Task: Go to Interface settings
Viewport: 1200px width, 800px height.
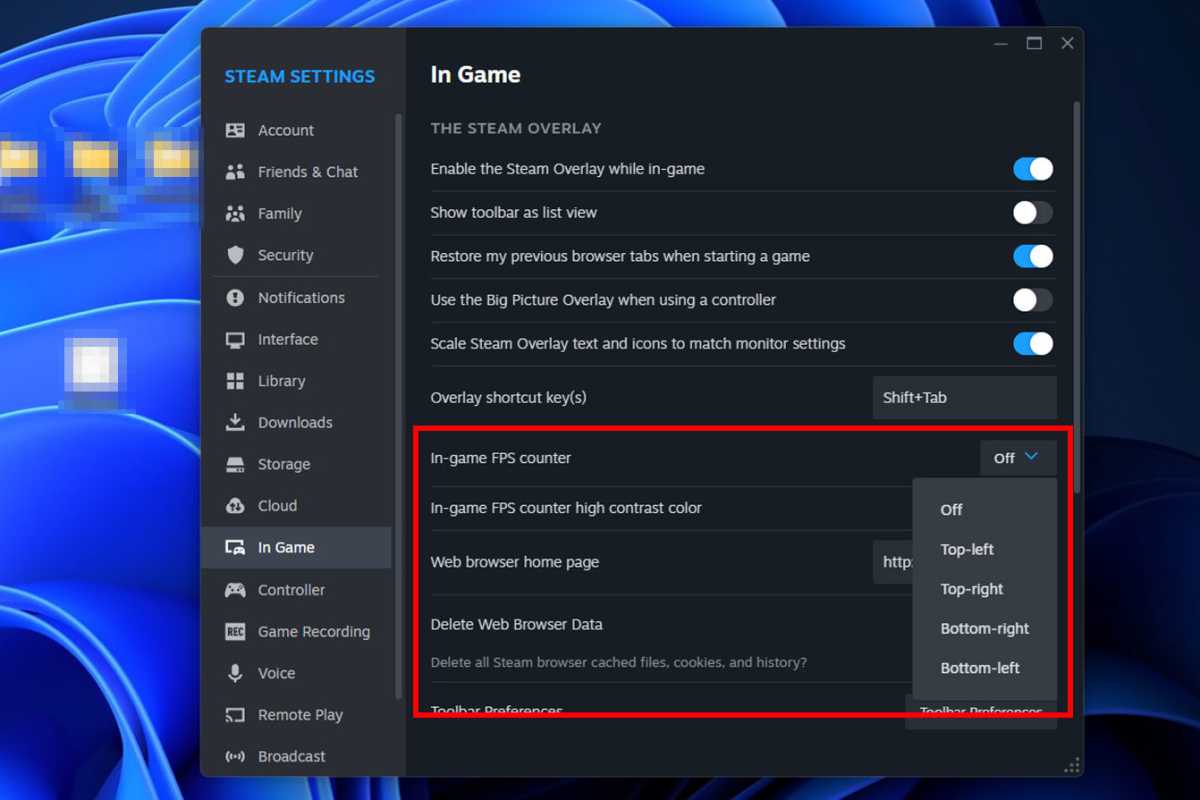Action: point(296,339)
